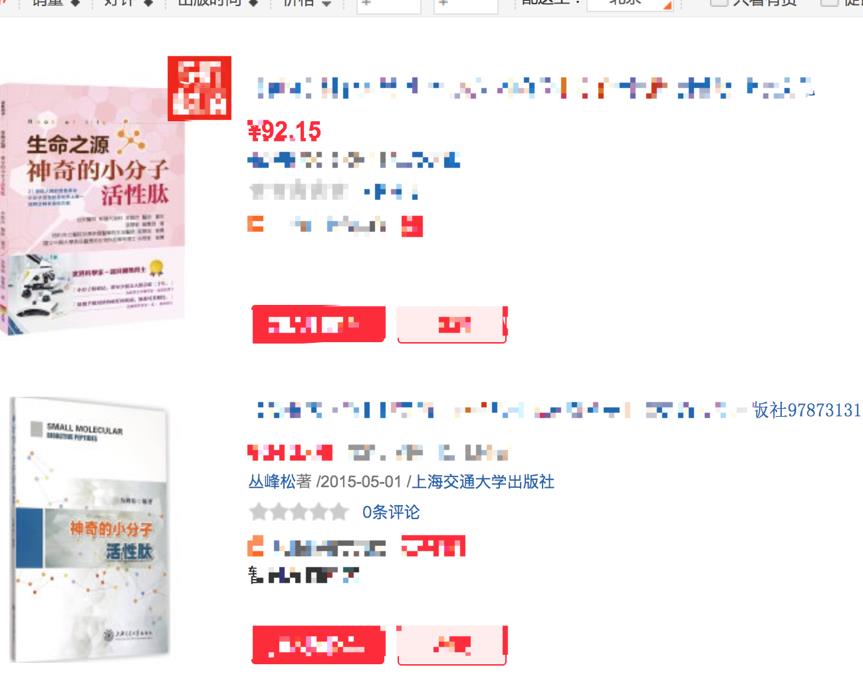Expand the 价格 sort arrow
This screenshot has width=863, height=699.
(x=326, y=3)
